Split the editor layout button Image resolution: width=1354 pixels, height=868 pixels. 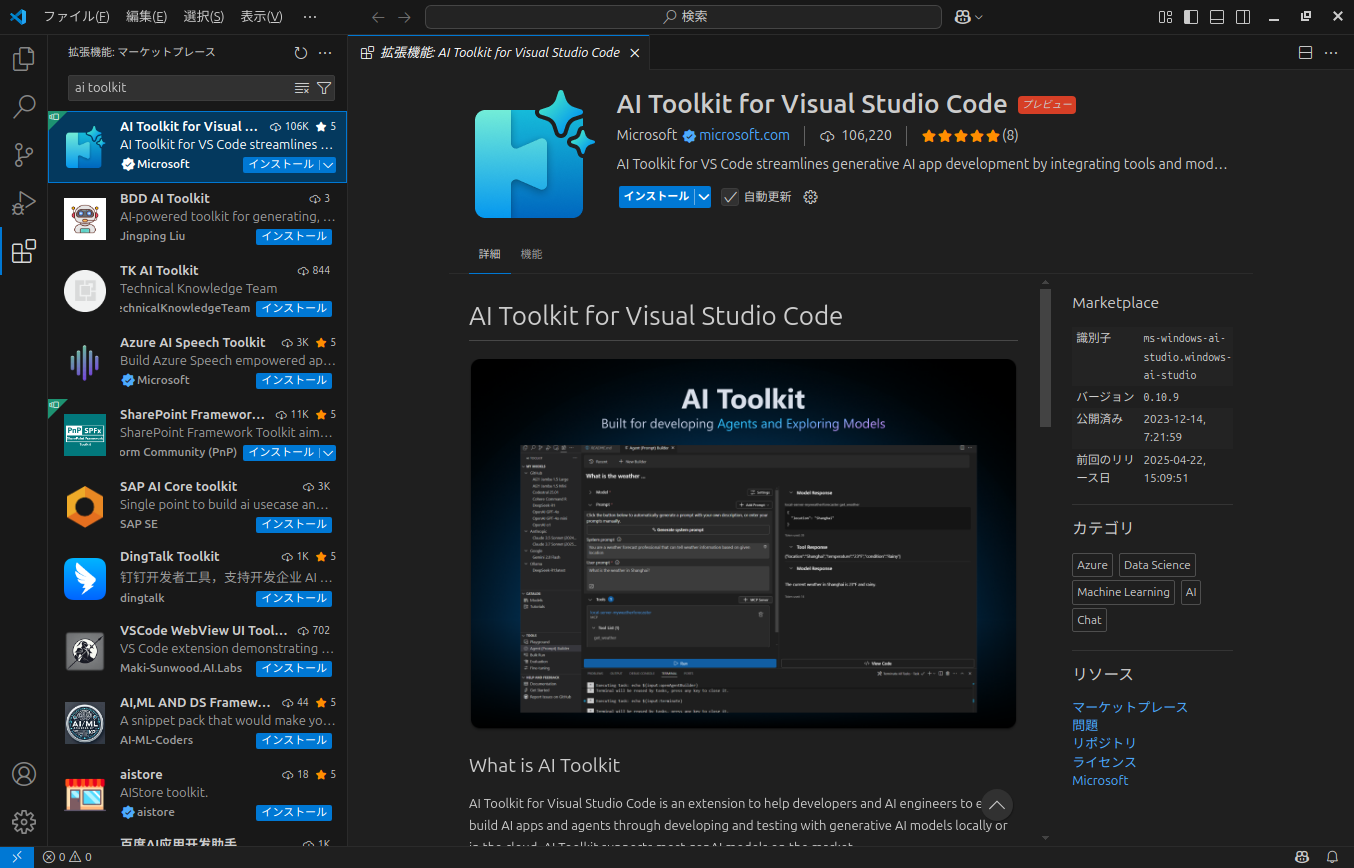tap(1305, 52)
